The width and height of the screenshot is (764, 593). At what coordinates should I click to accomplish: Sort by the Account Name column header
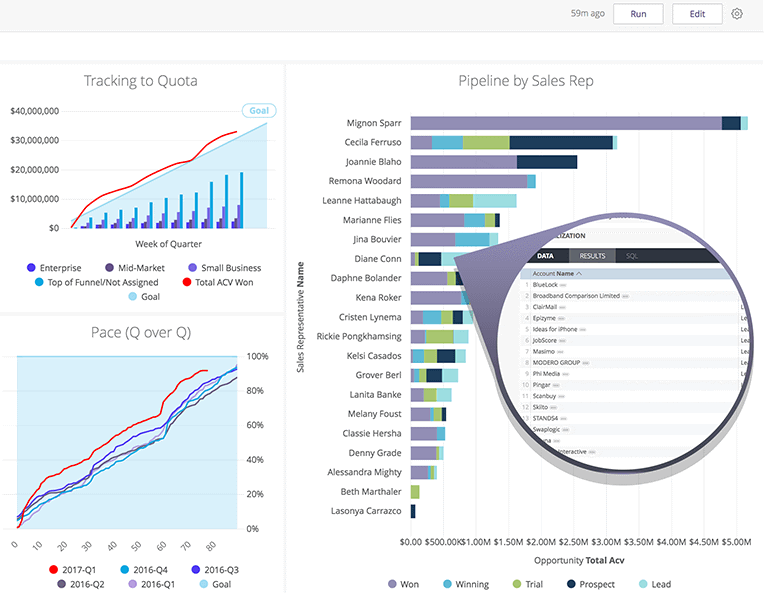(x=556, y=273)
